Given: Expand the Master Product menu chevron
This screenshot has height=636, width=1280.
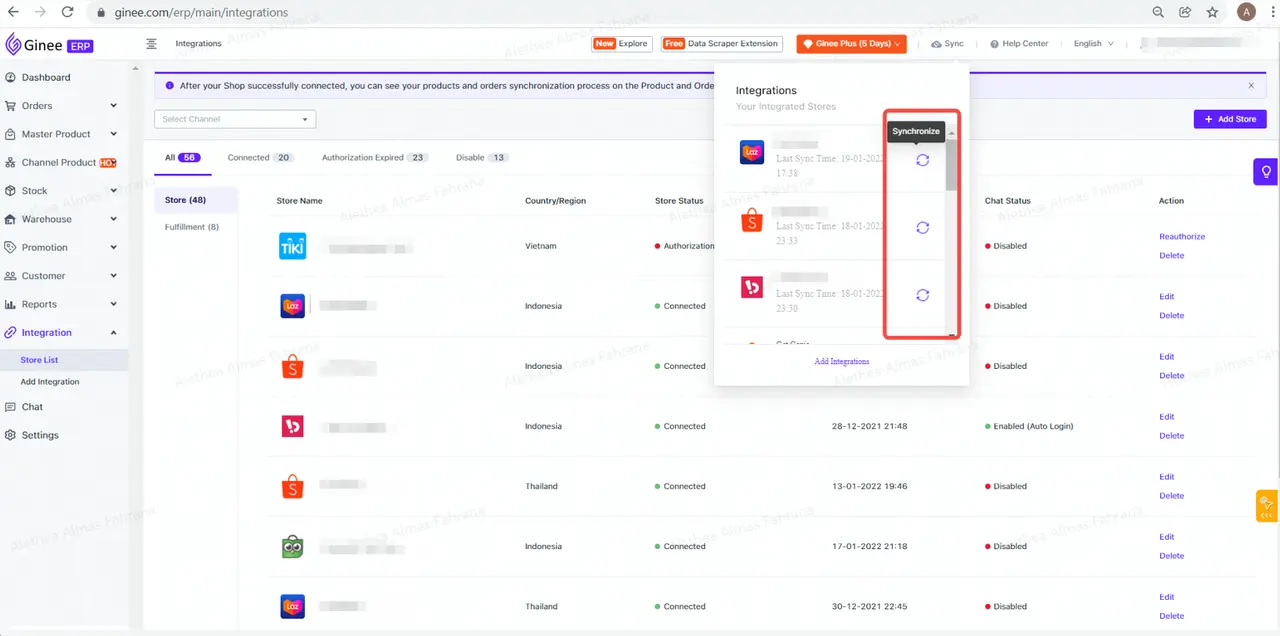Looking at the screenshot, I should point(114,134).
